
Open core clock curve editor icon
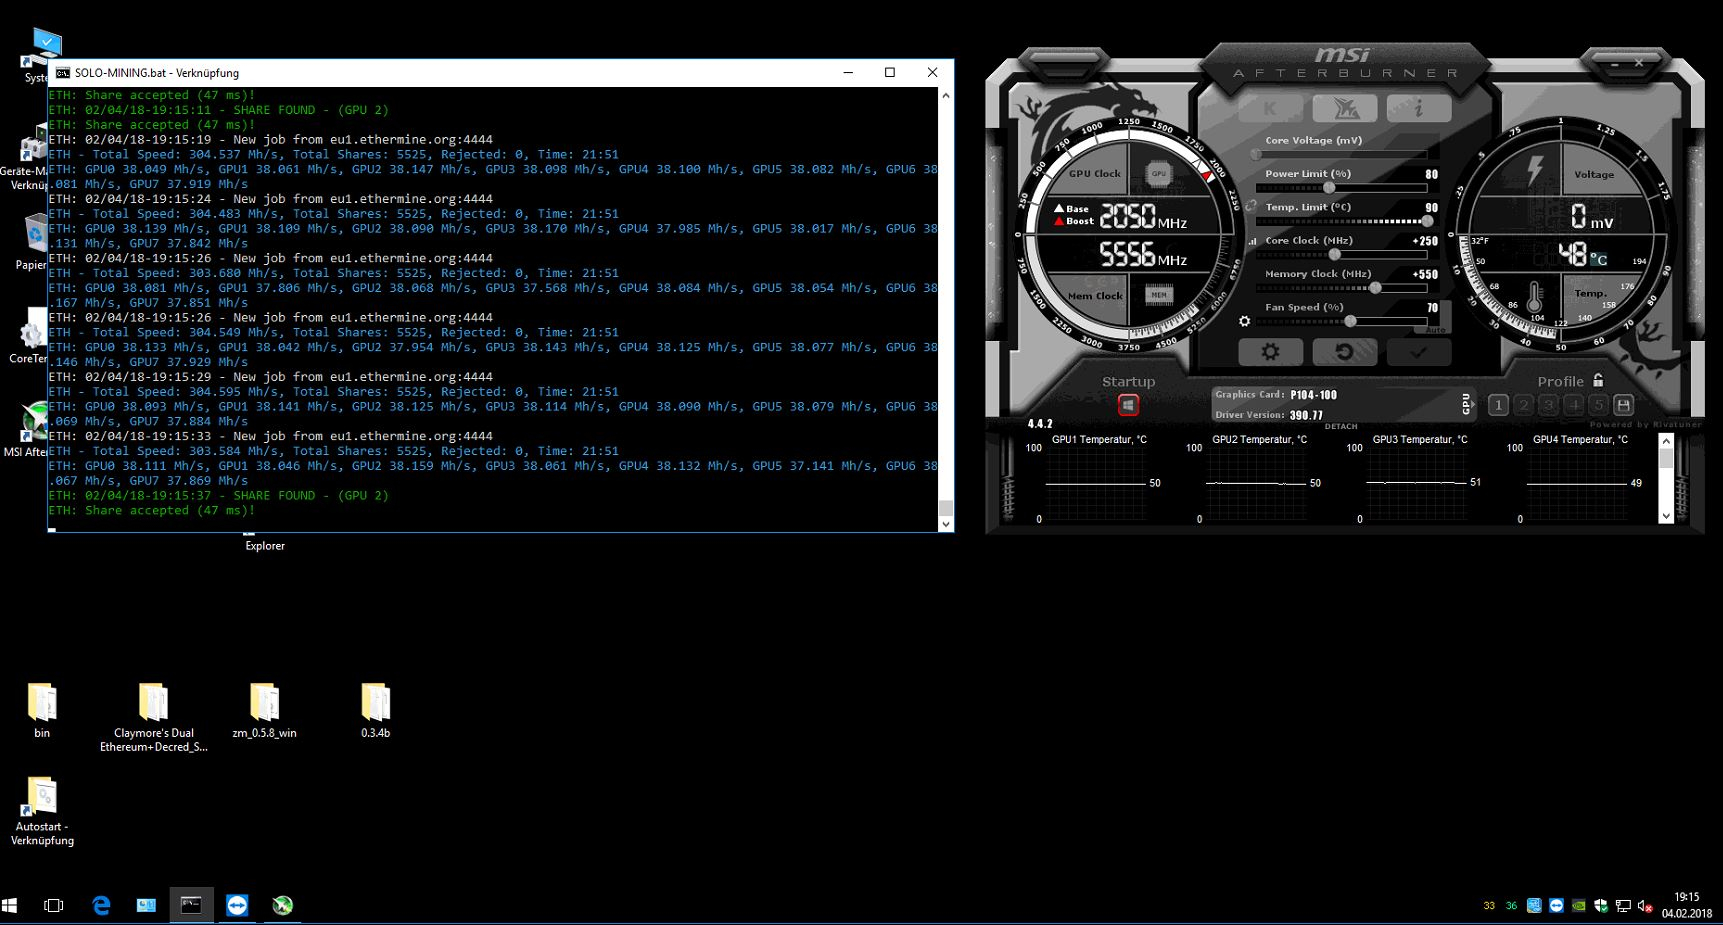1253,241
